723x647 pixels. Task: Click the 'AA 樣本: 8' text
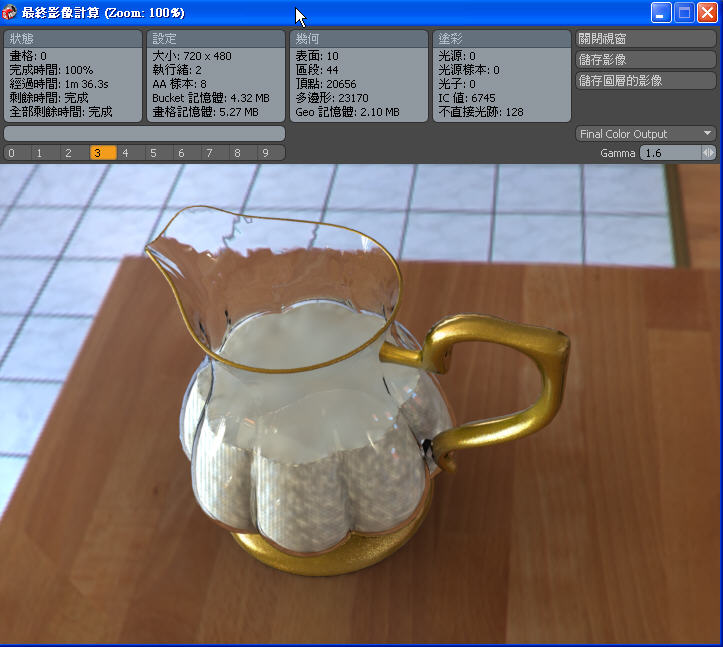(x=179, y=84)
